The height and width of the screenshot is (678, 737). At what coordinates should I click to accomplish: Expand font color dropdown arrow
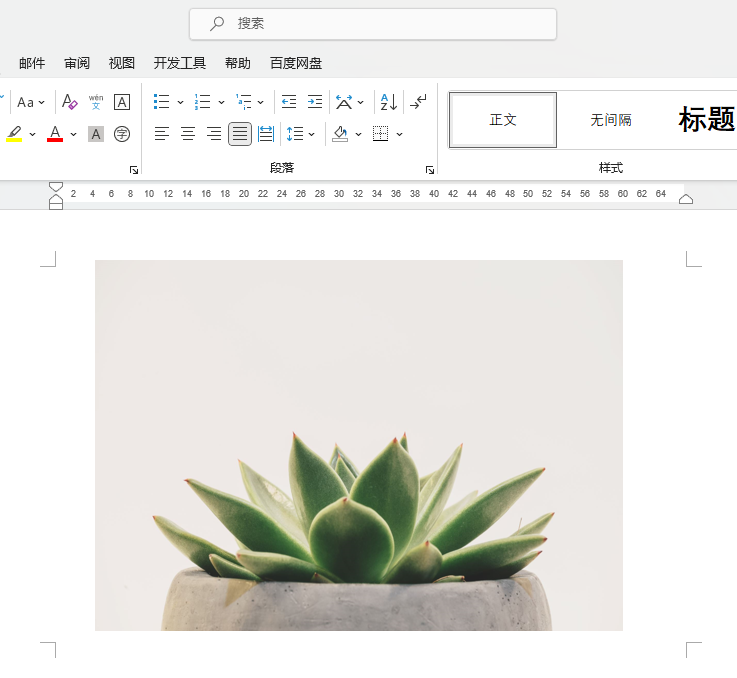coord(73,134)
